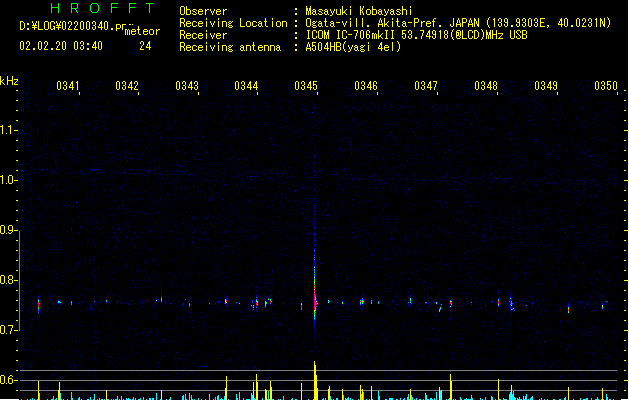Click the Receiving Location label

[x=233, y=23]
